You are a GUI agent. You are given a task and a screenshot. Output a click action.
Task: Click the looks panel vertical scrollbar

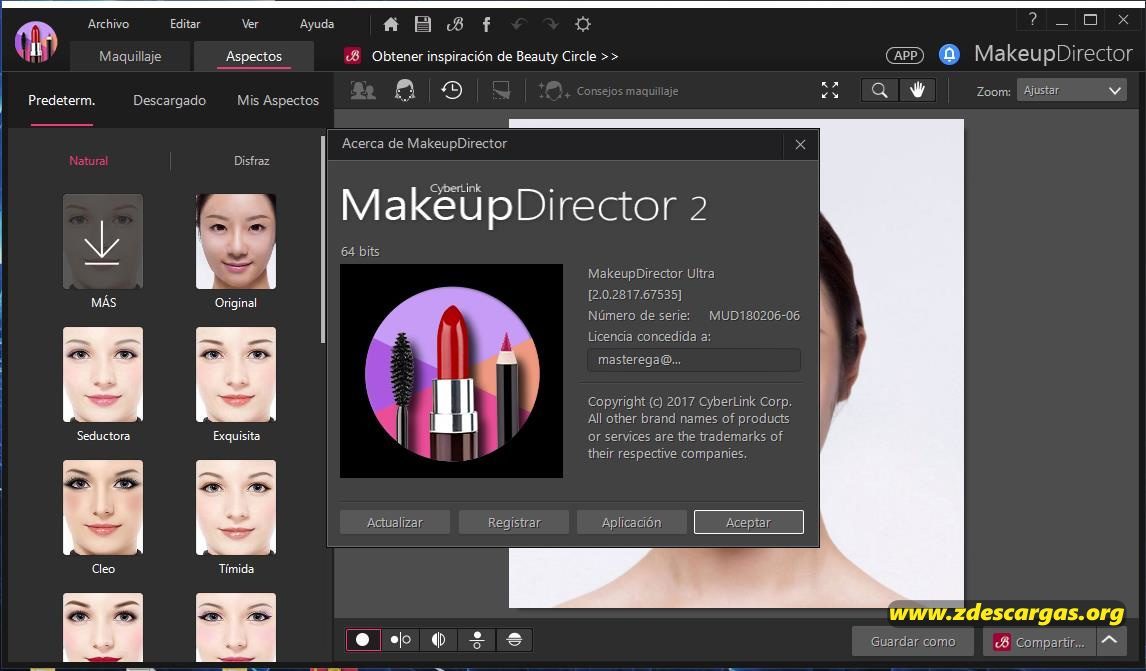coord(322,239)
